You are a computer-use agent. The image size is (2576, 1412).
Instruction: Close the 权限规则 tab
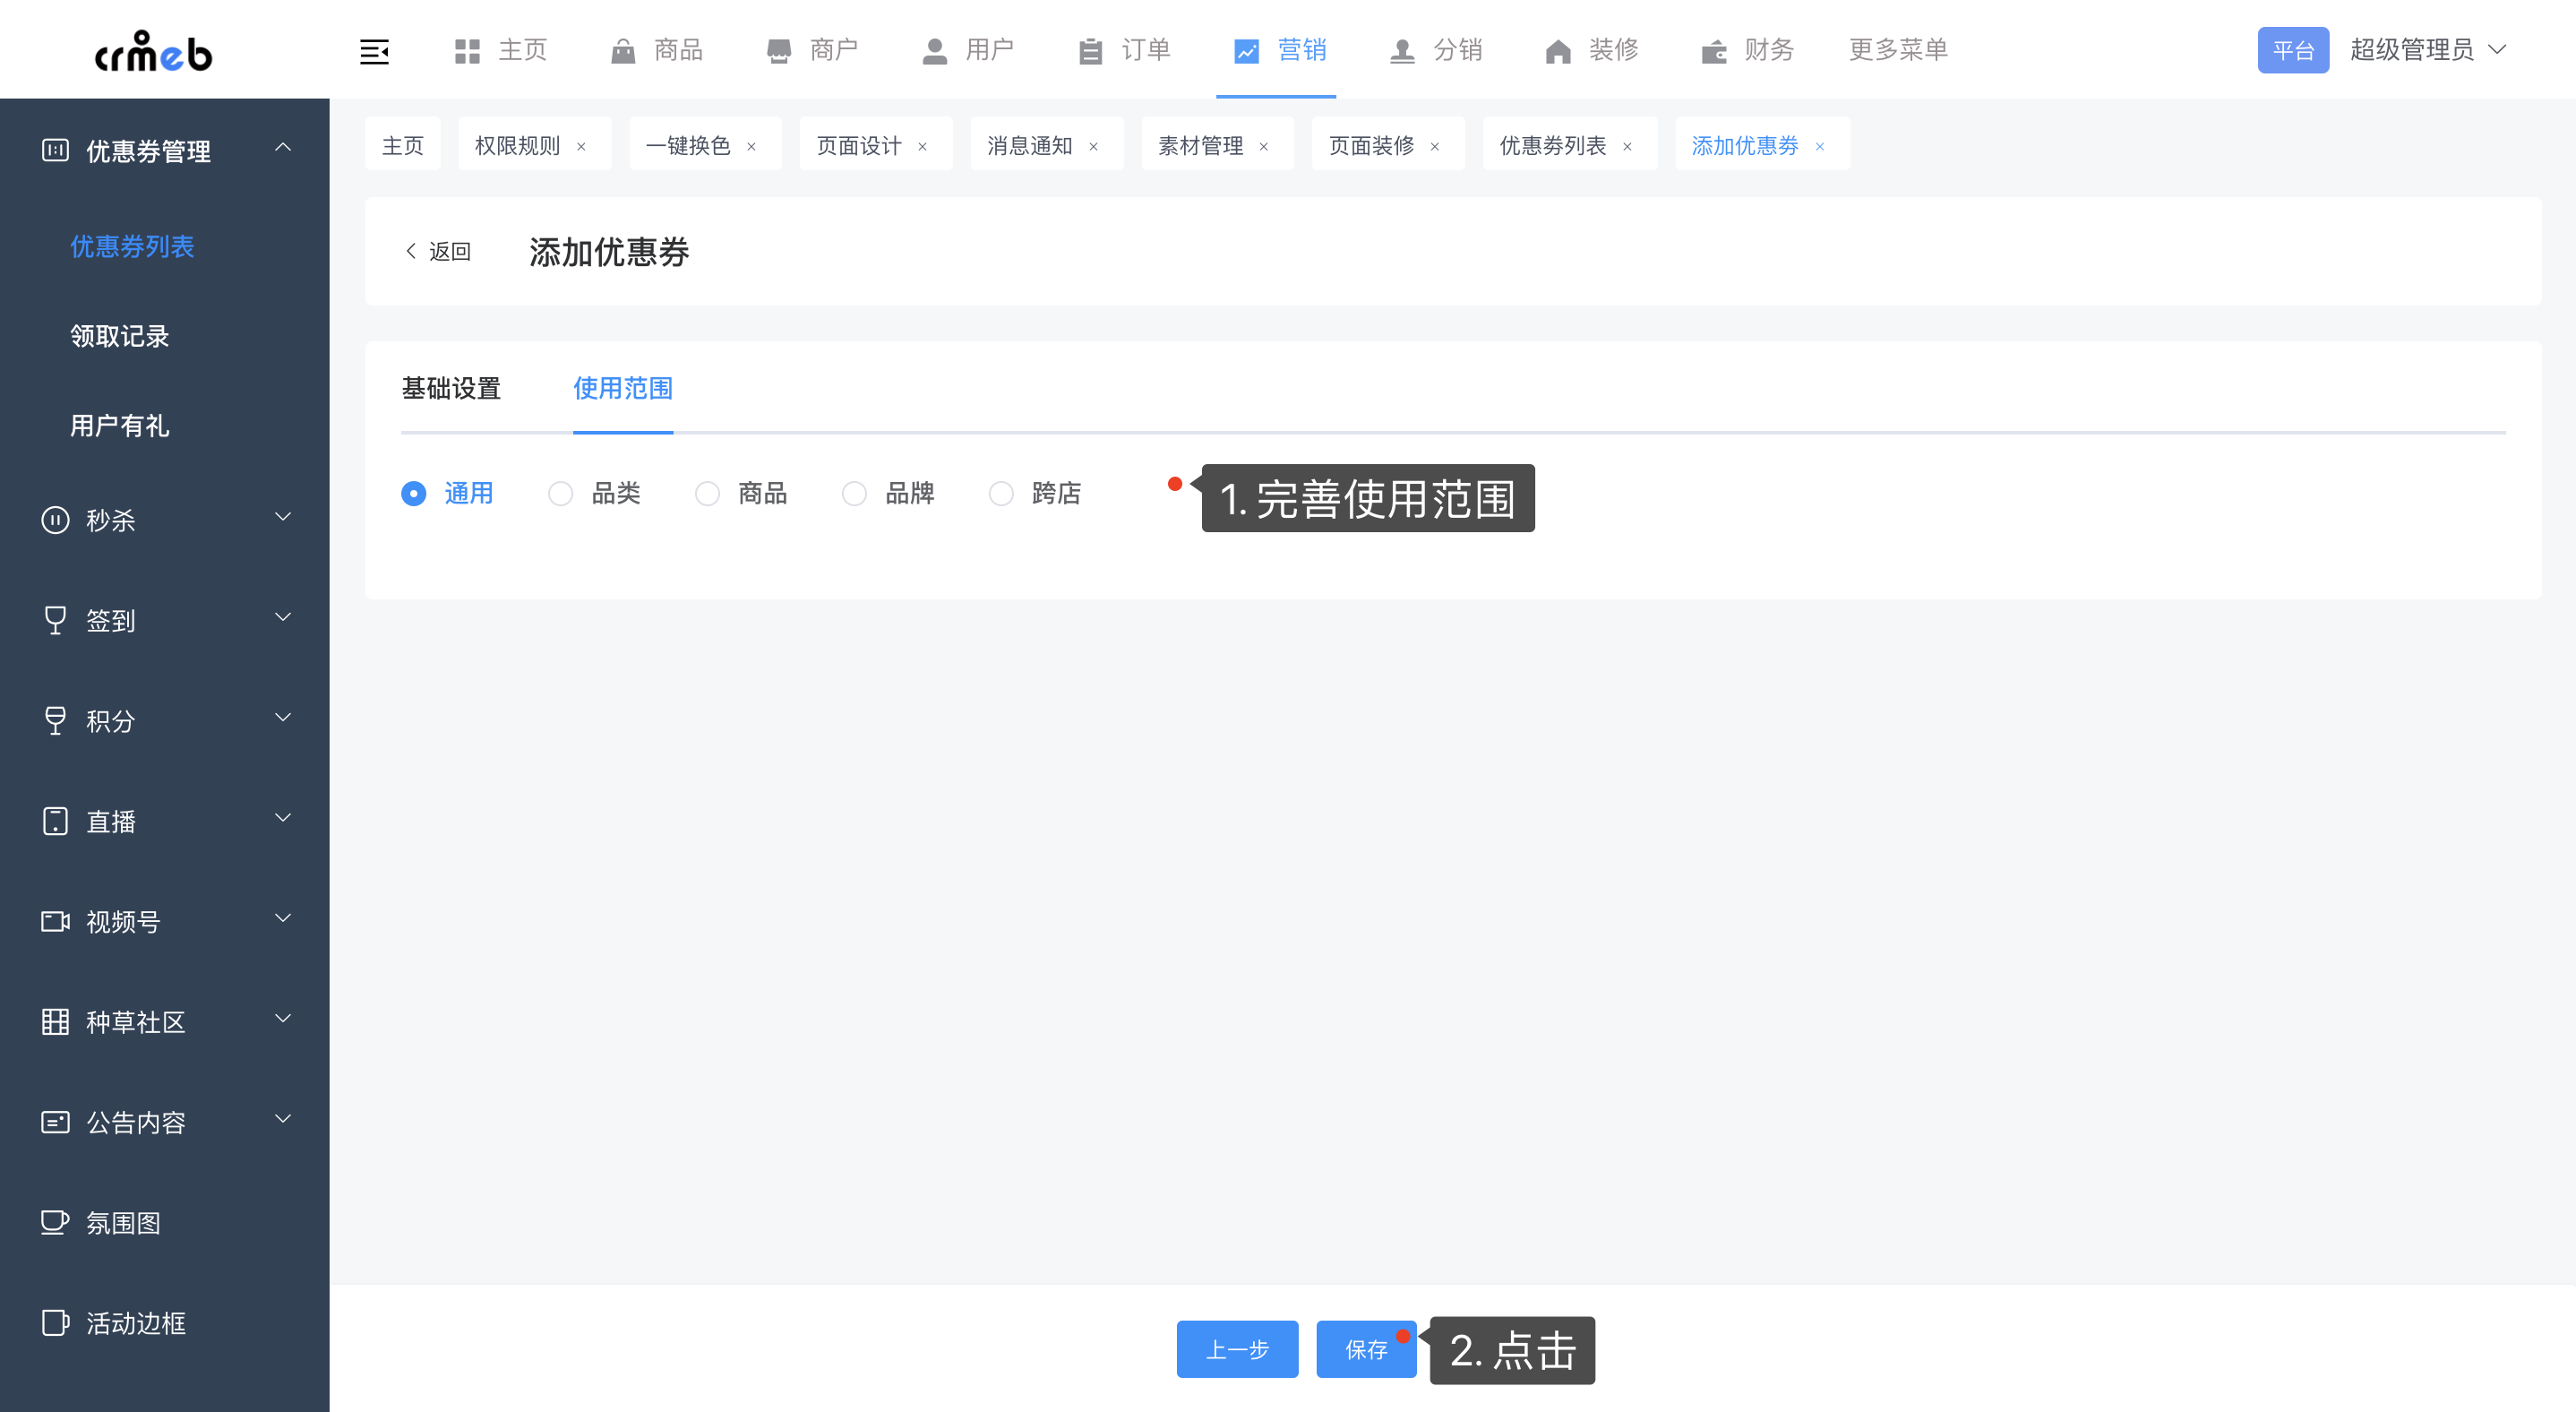[x=581, y=146]
